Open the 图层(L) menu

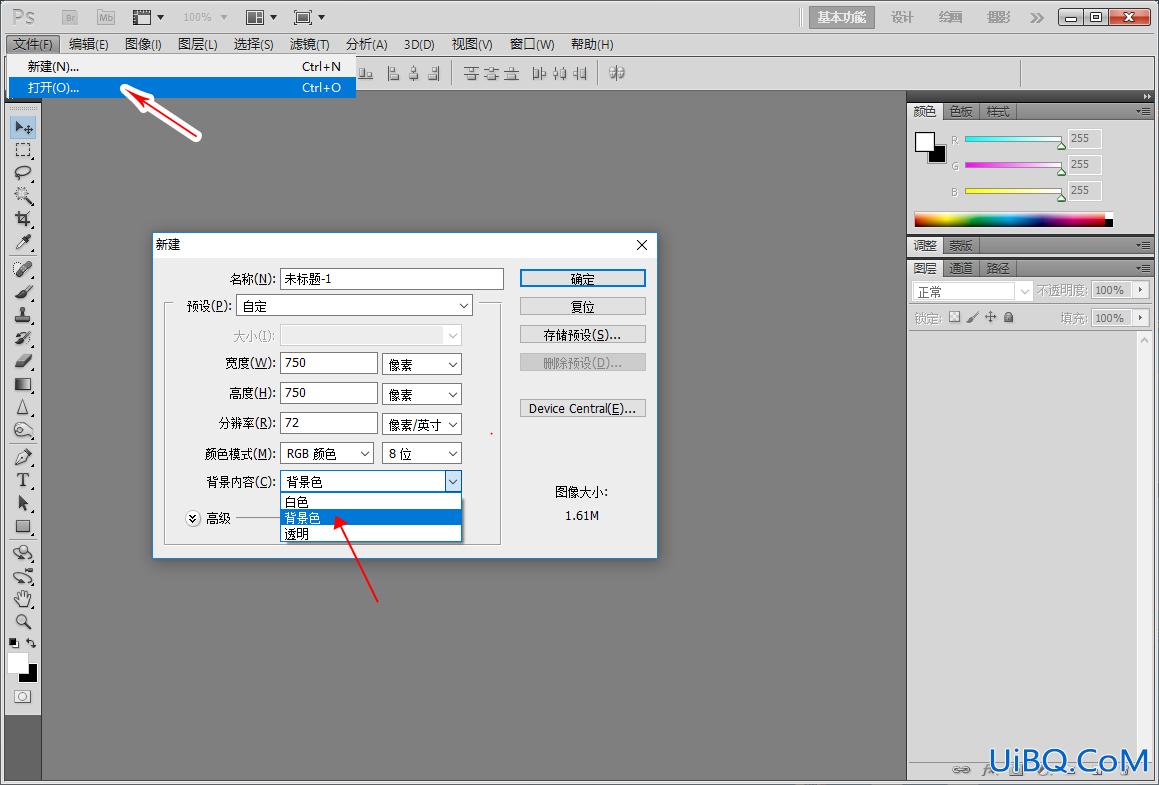tap(197, 44)
